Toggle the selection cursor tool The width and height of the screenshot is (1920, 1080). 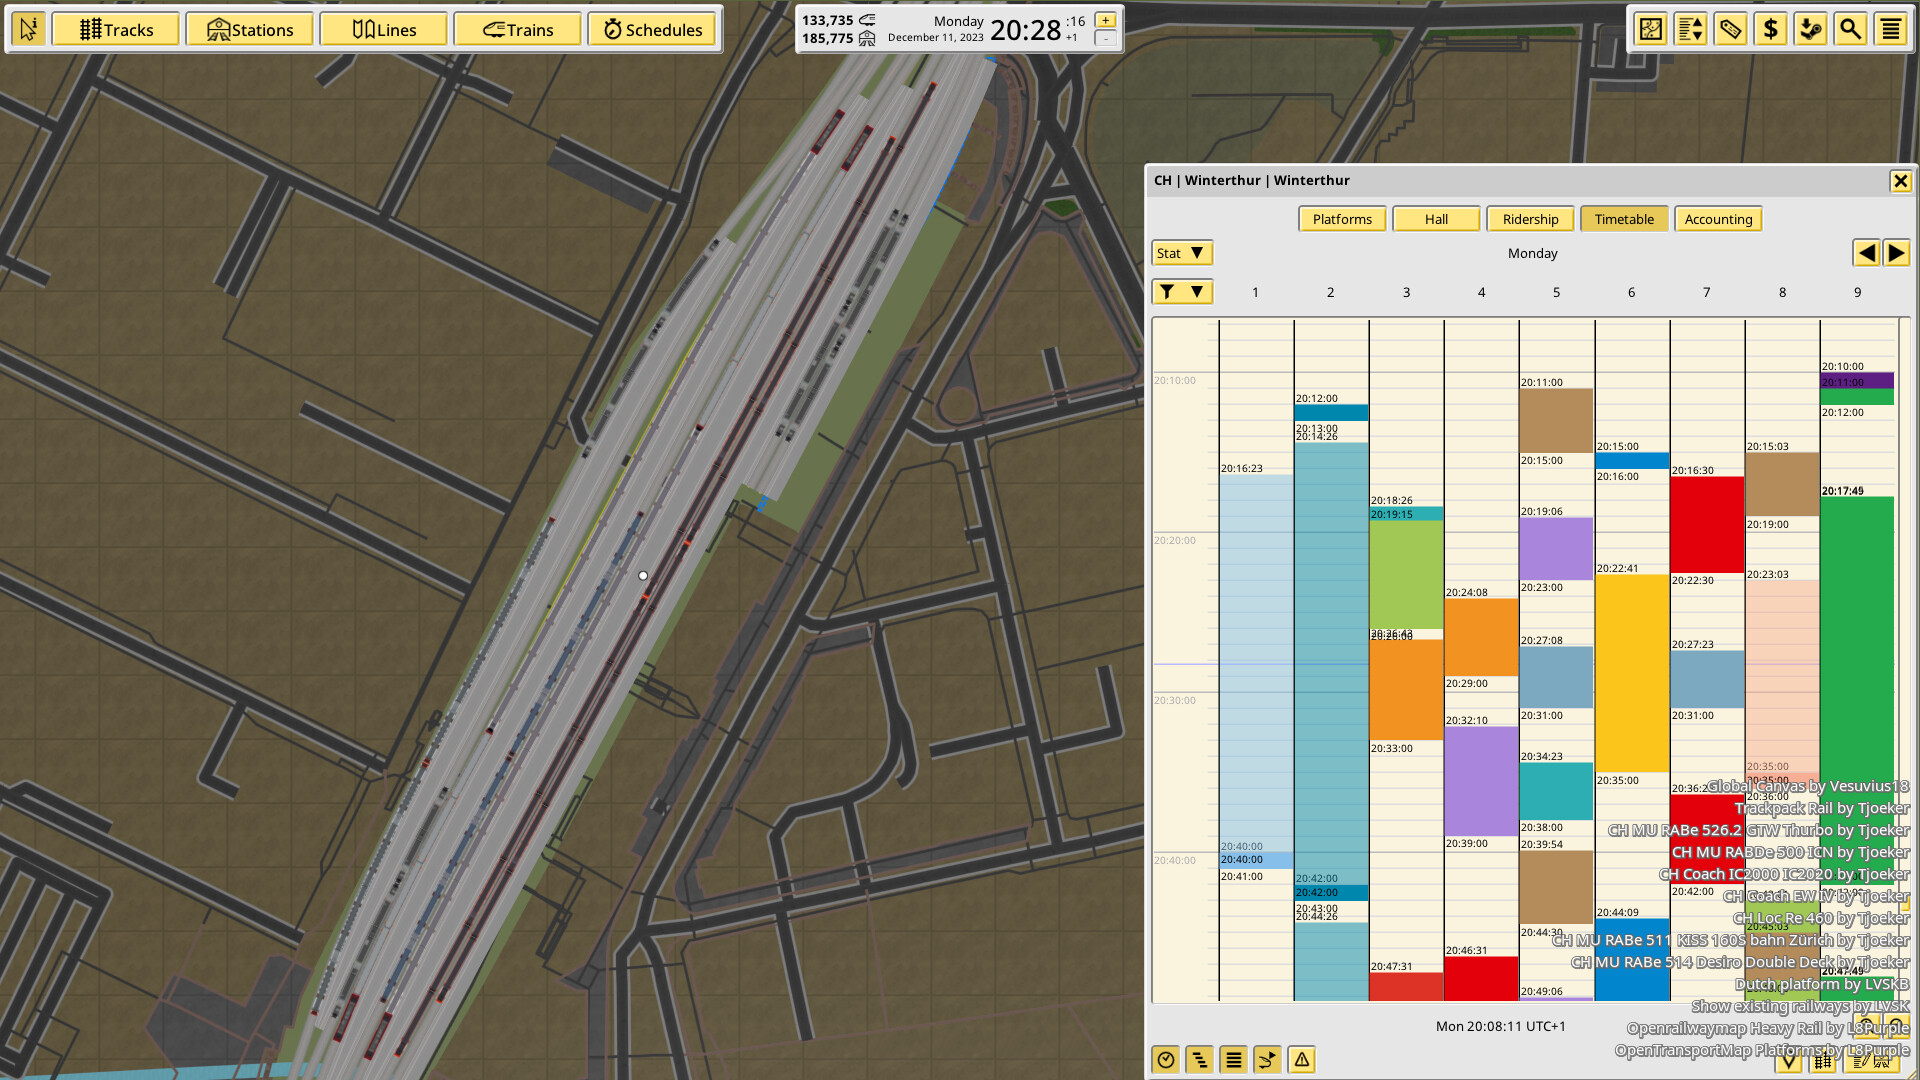[29, 29]
